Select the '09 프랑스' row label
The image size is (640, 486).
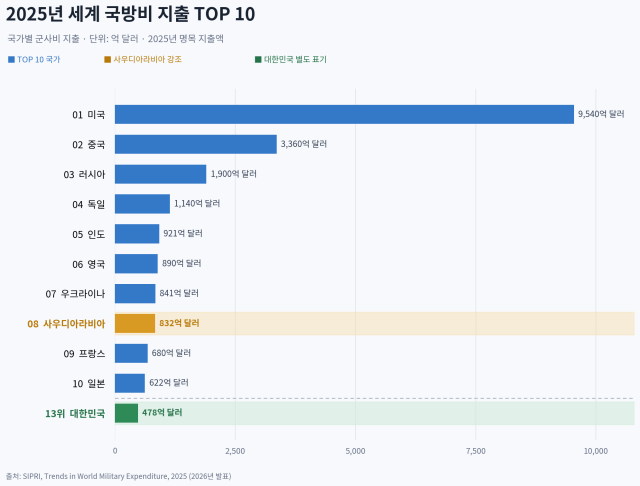click(x=84, y=353)
